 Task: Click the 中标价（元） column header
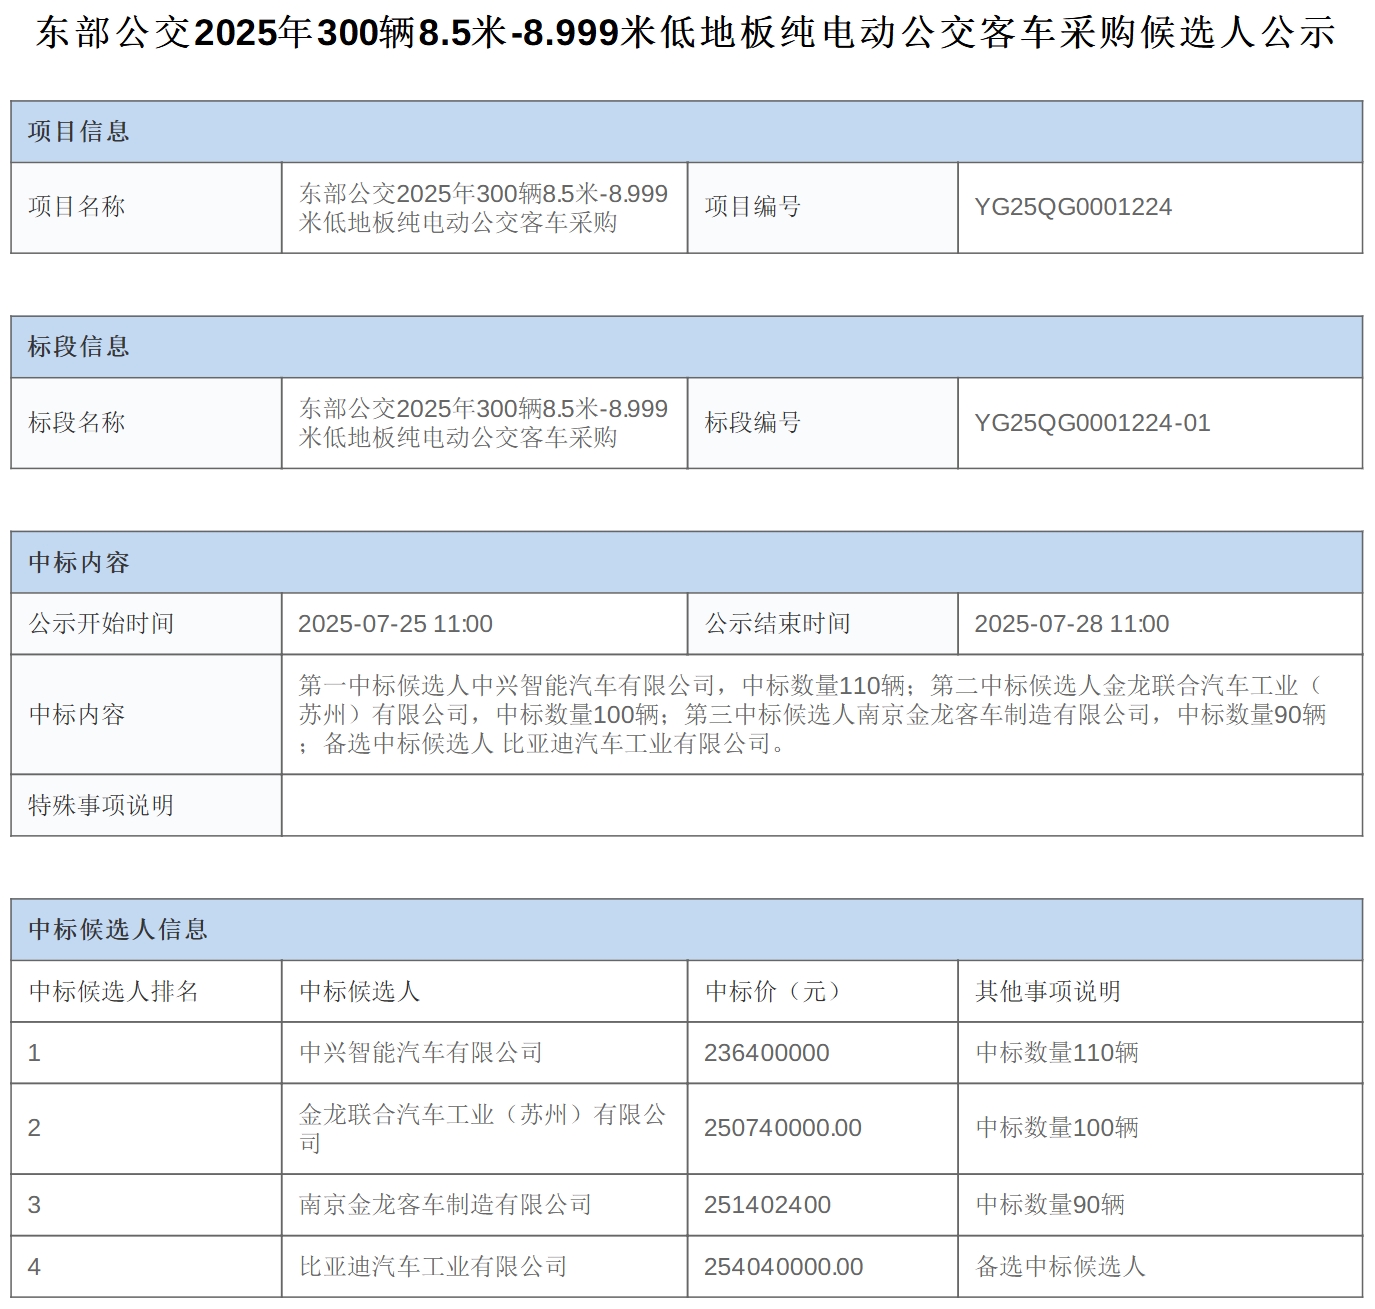pos(822,991)
